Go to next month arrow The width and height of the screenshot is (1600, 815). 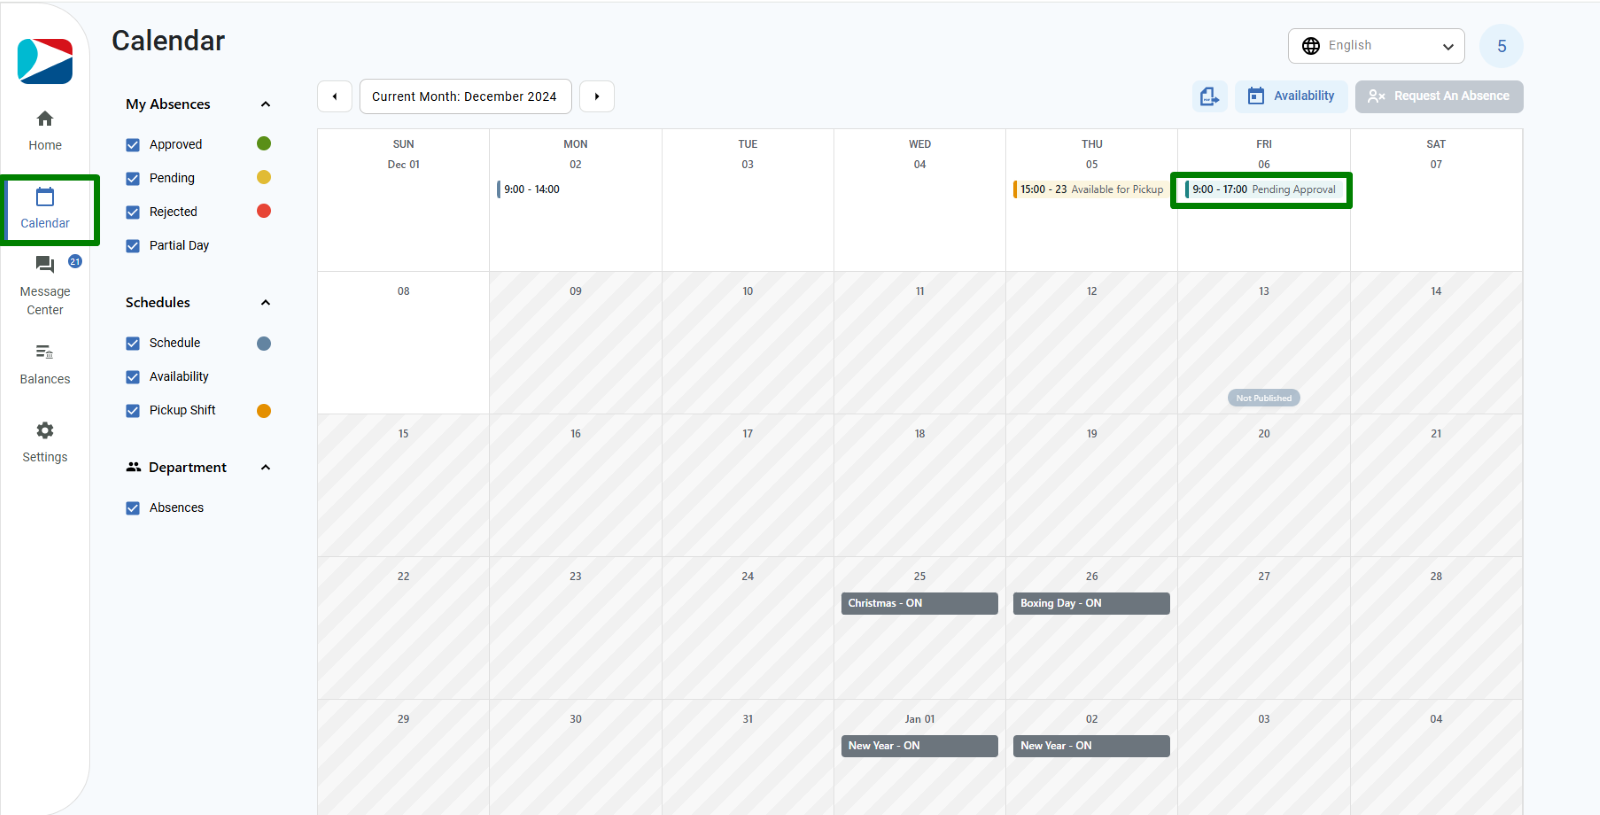coord(597,97)
